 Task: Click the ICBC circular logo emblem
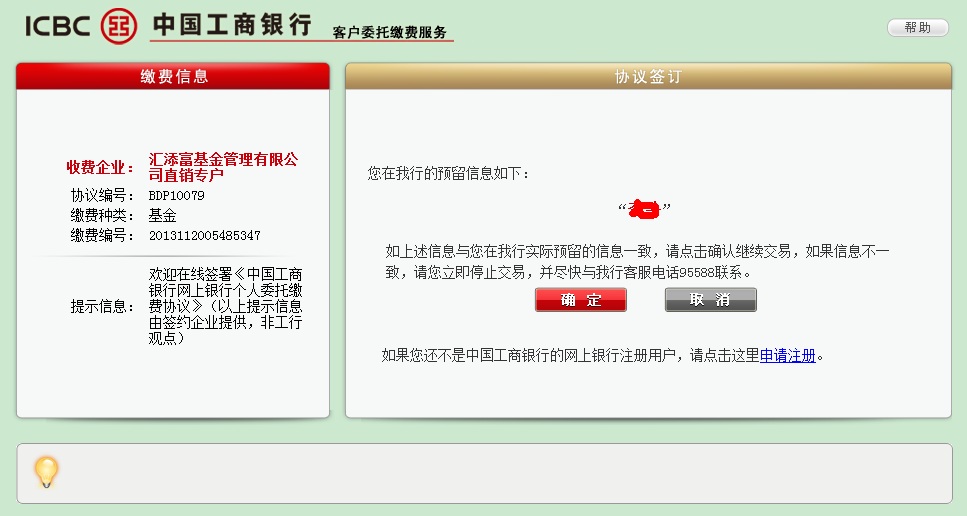(x=120, y=26)
